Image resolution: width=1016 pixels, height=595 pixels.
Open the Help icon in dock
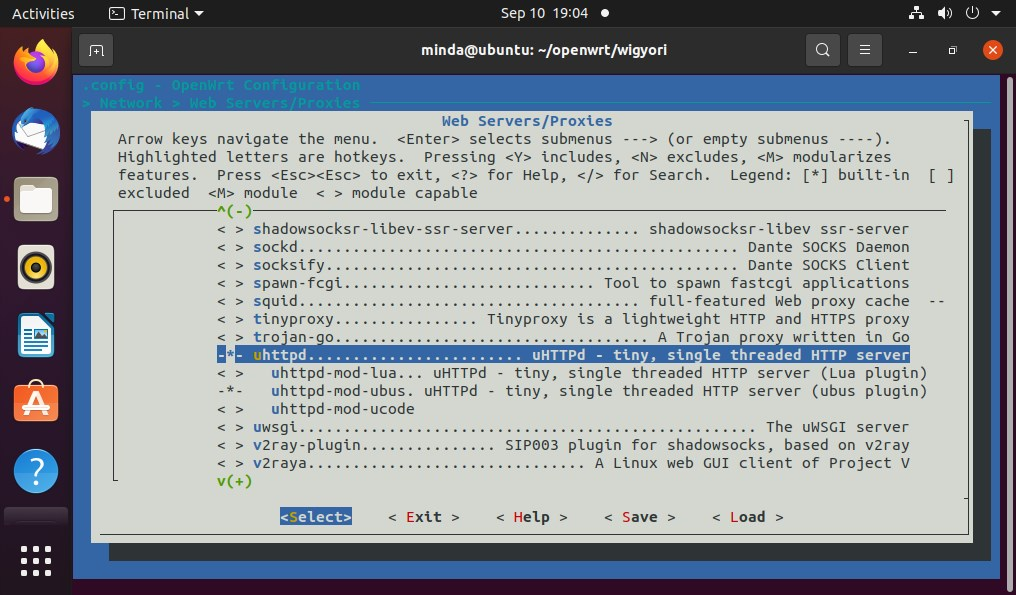36,471
